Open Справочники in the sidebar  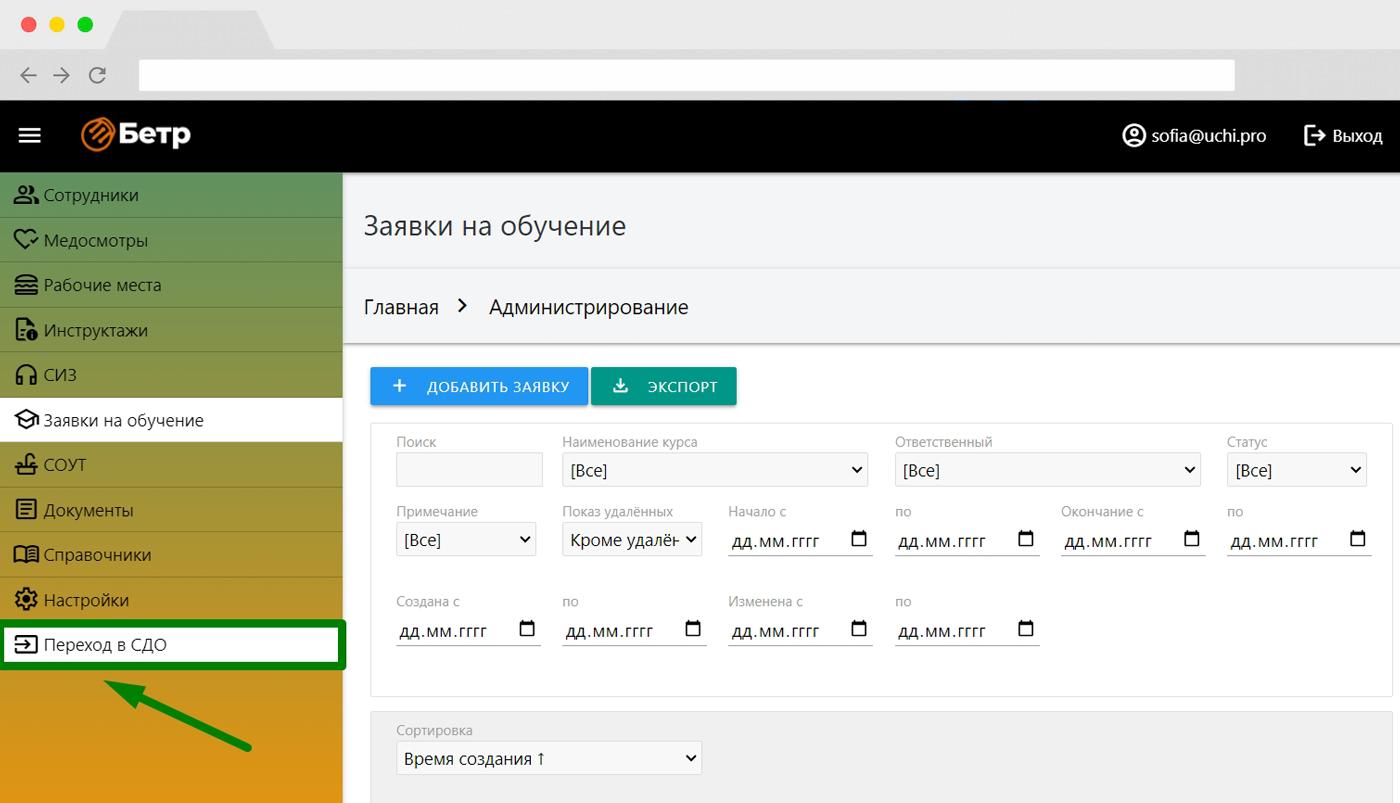(x=171, y=555)
